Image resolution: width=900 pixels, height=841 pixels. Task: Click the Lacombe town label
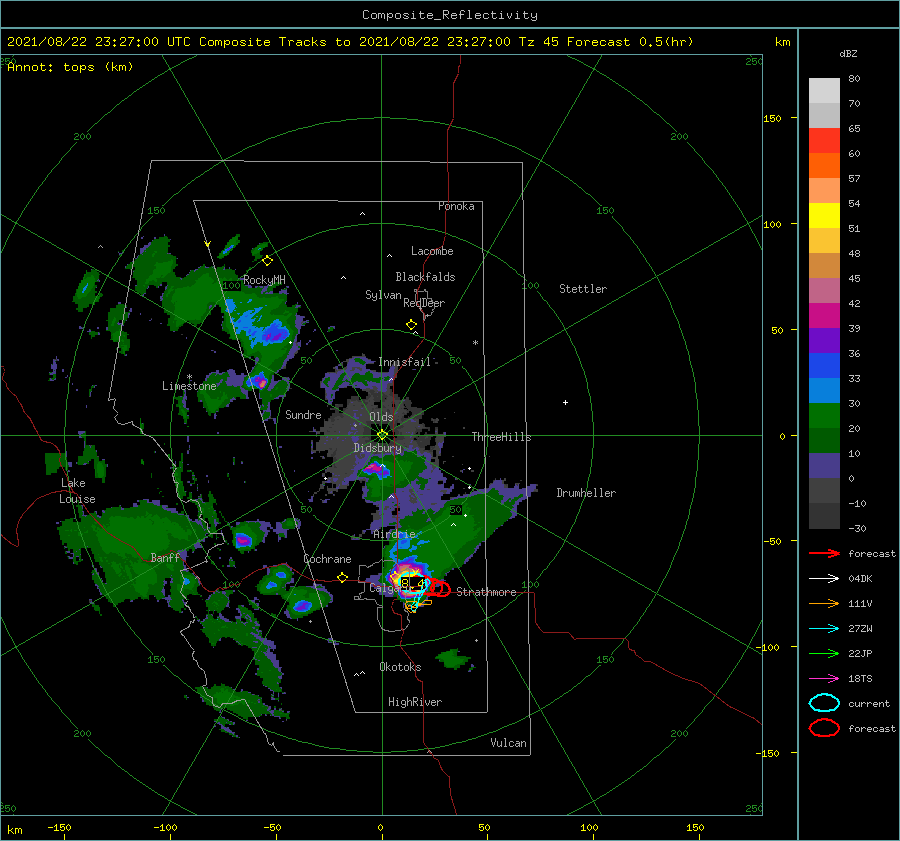click(x=432, y=251)
